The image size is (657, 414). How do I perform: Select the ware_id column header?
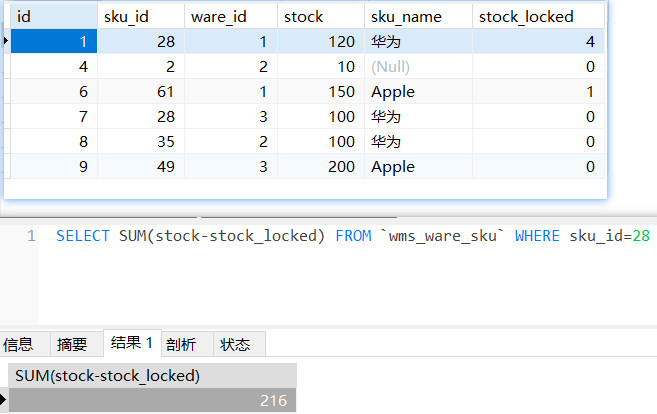pyautogui.click(x=230, y=16)
